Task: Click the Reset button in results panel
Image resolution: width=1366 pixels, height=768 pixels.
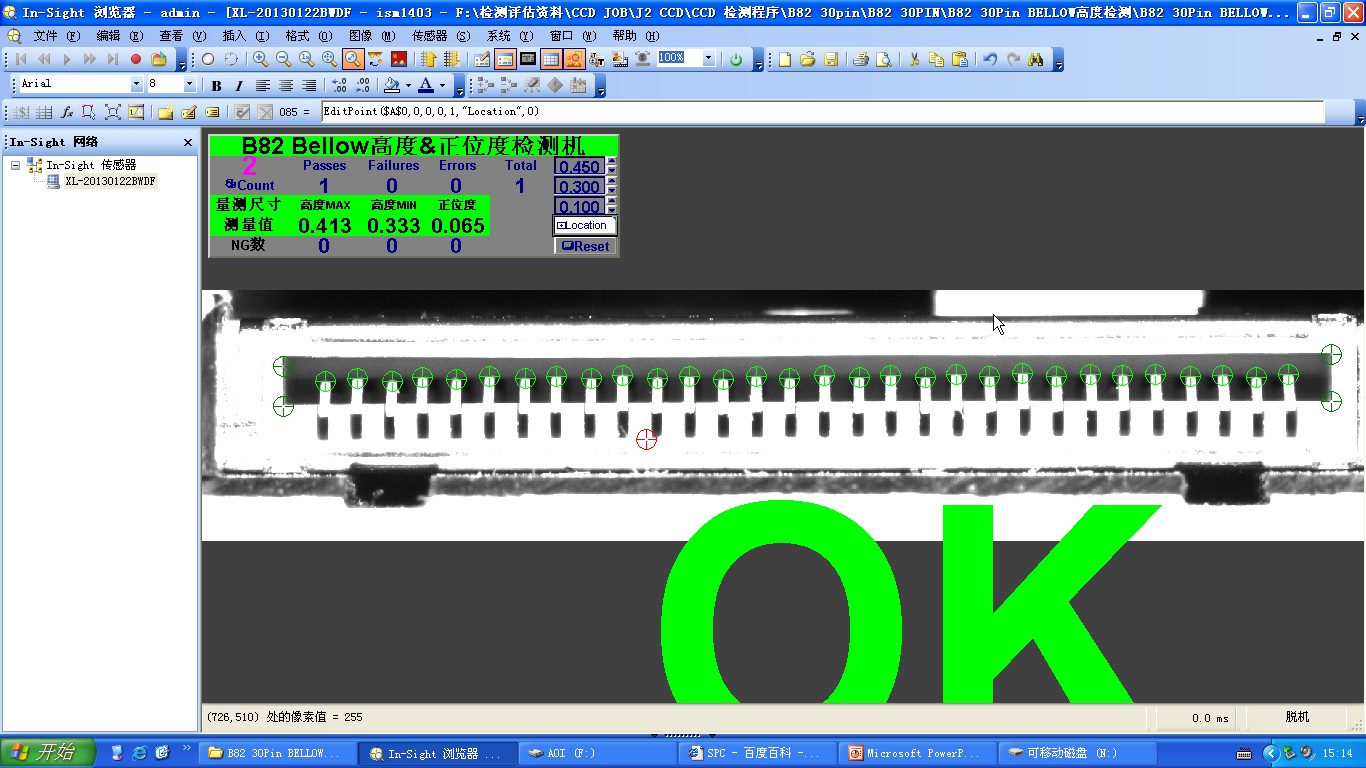Action: [586, 246]
